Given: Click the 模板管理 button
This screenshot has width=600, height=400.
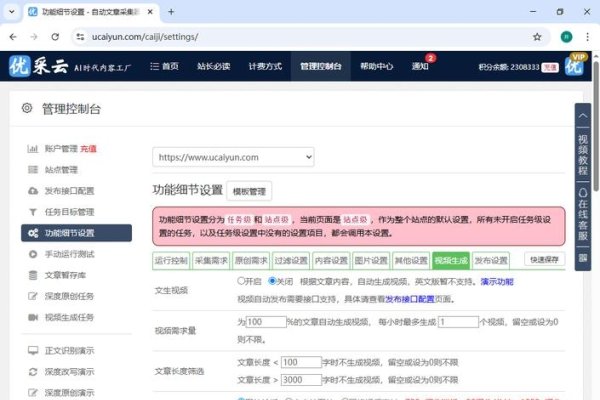Looking at the screenshot, I should click(x=249, y=191).
